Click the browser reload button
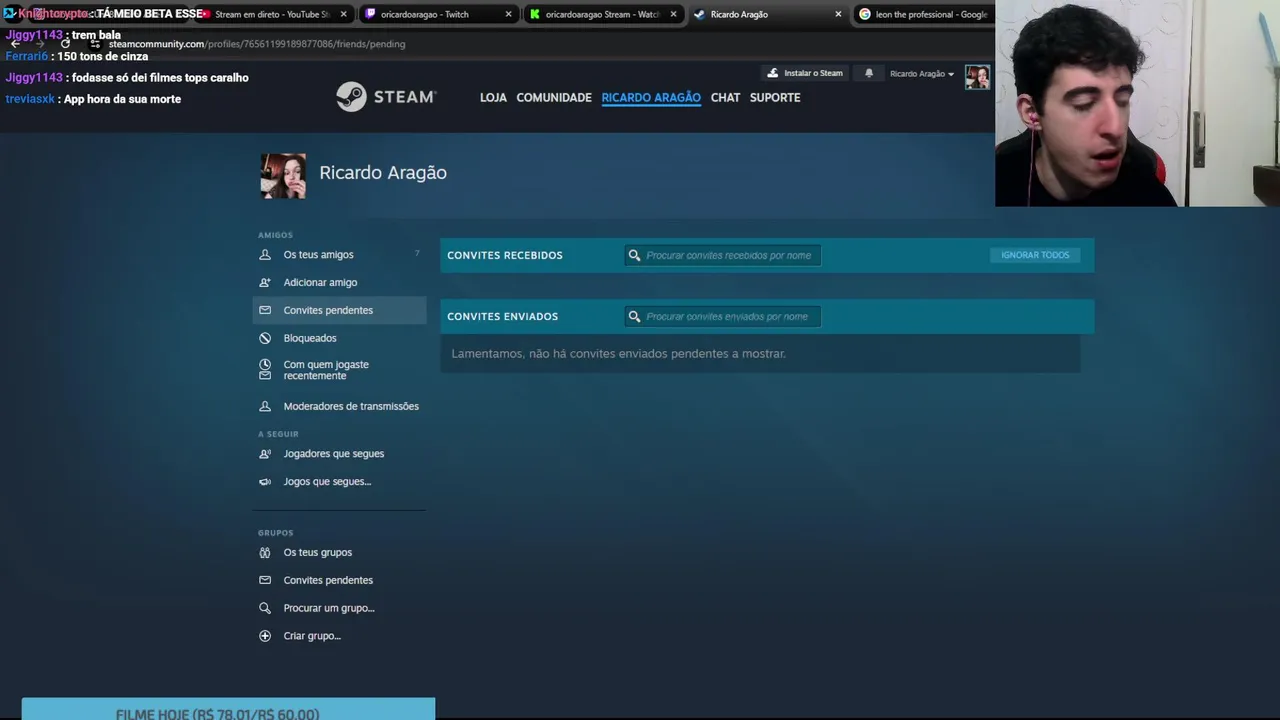 (66, 44)
